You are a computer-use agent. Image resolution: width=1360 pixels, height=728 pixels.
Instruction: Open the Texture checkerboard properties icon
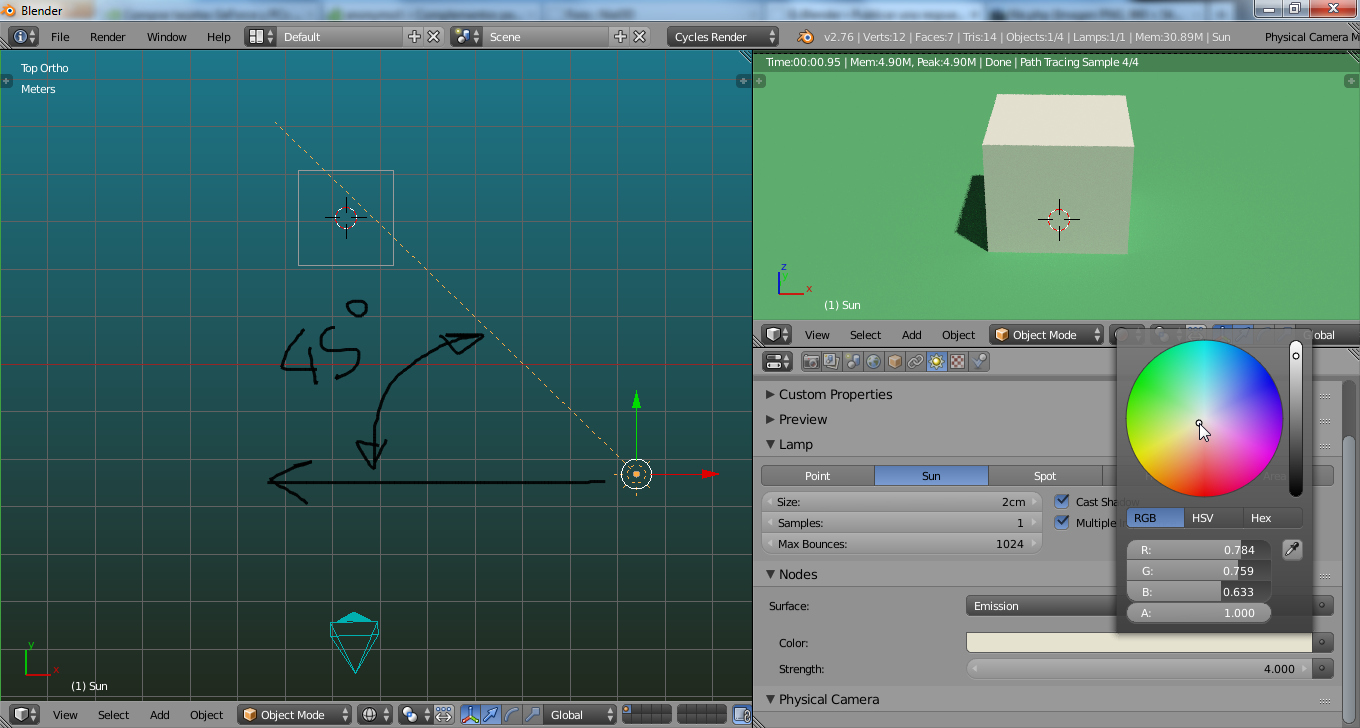pyautogui.click(x=957, y=362)
